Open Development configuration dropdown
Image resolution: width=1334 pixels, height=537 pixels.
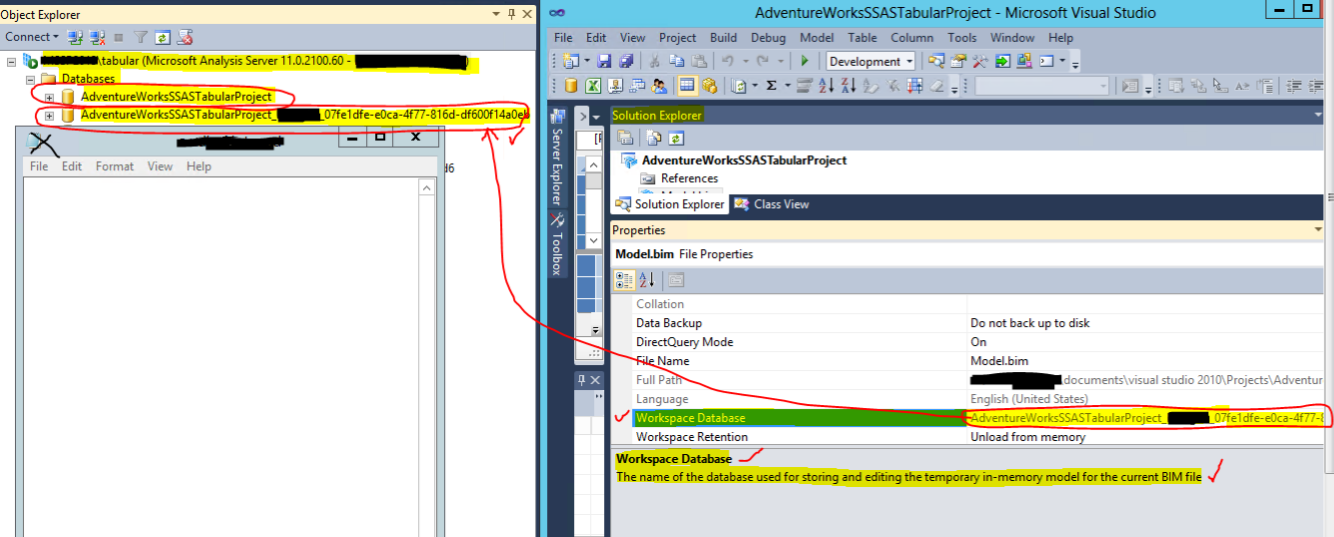click(871, 61)
